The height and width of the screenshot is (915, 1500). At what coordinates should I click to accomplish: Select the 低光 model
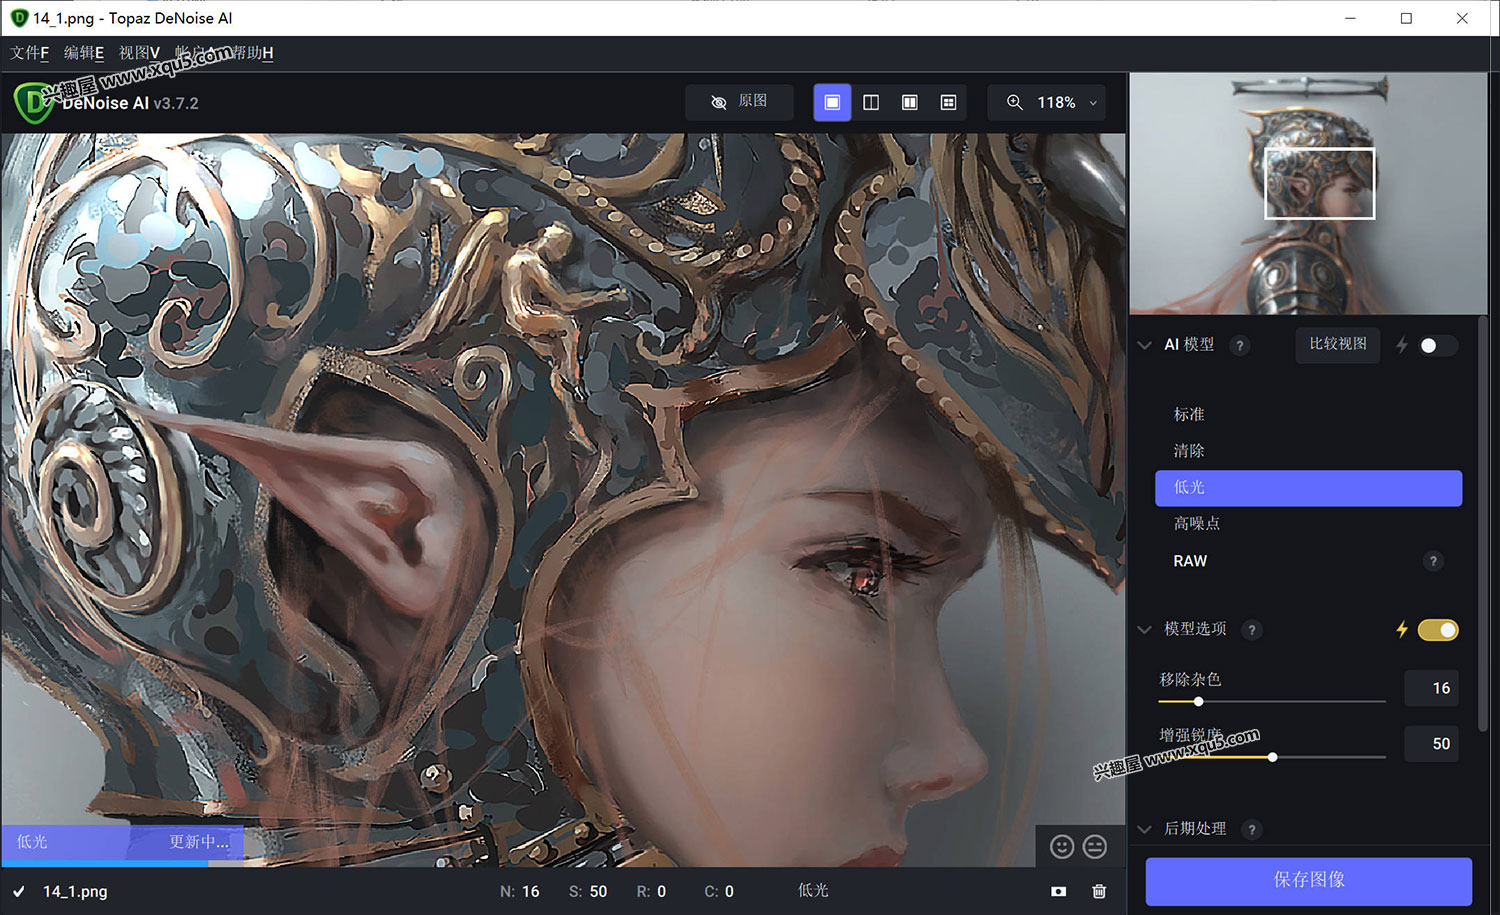pyautogui.click(x=1308, y=488)
